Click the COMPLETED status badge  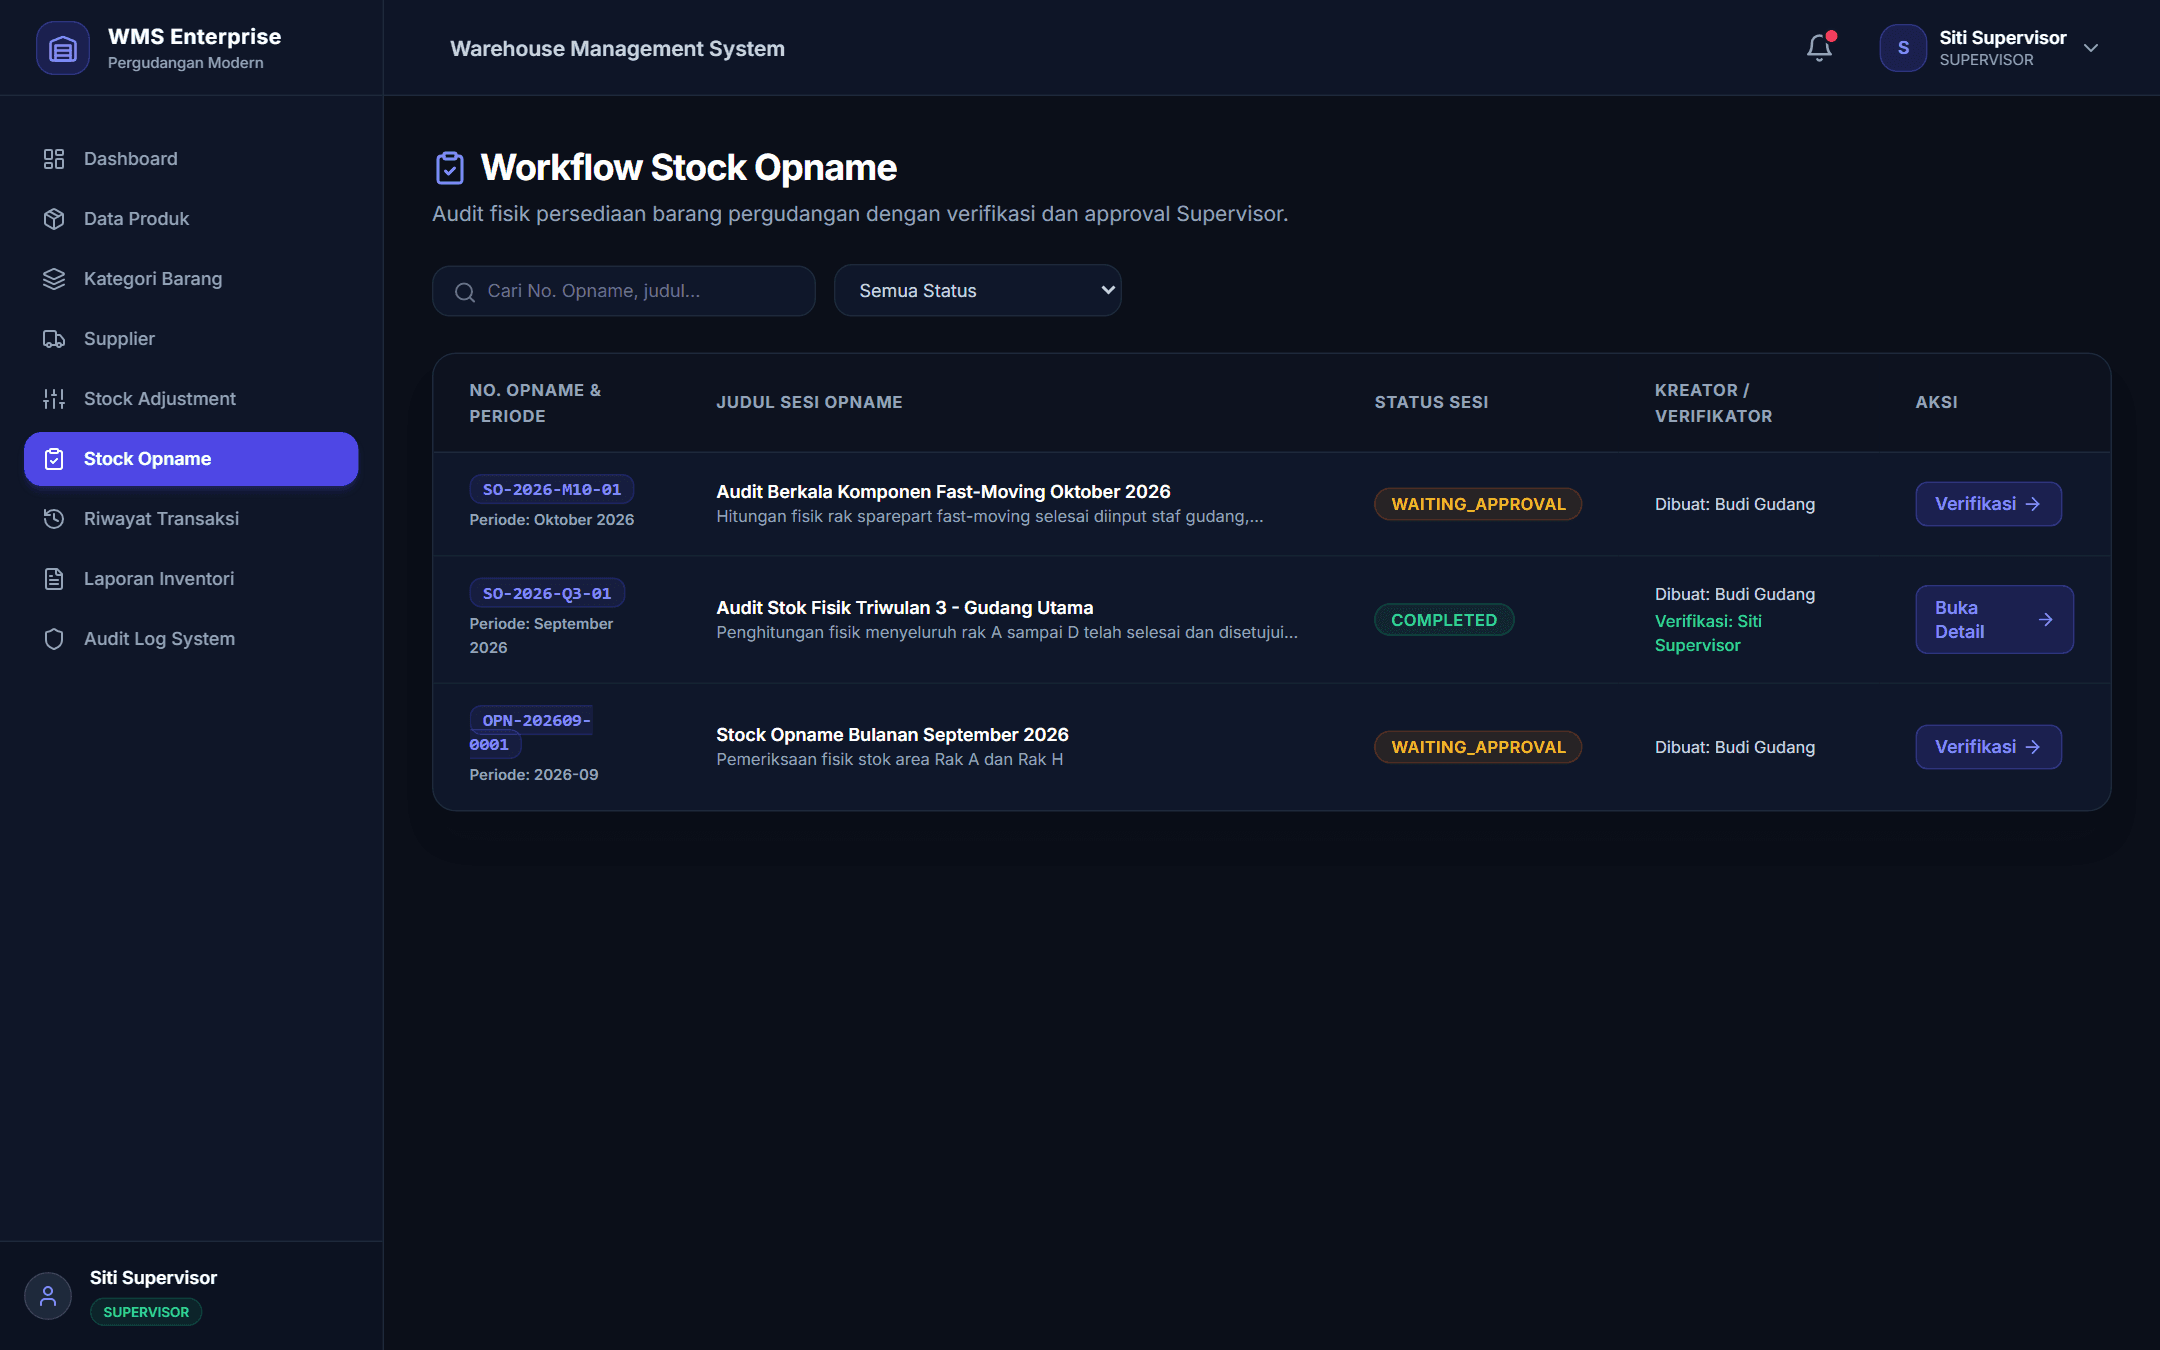pyautogui.click(x=1444, y=620)
